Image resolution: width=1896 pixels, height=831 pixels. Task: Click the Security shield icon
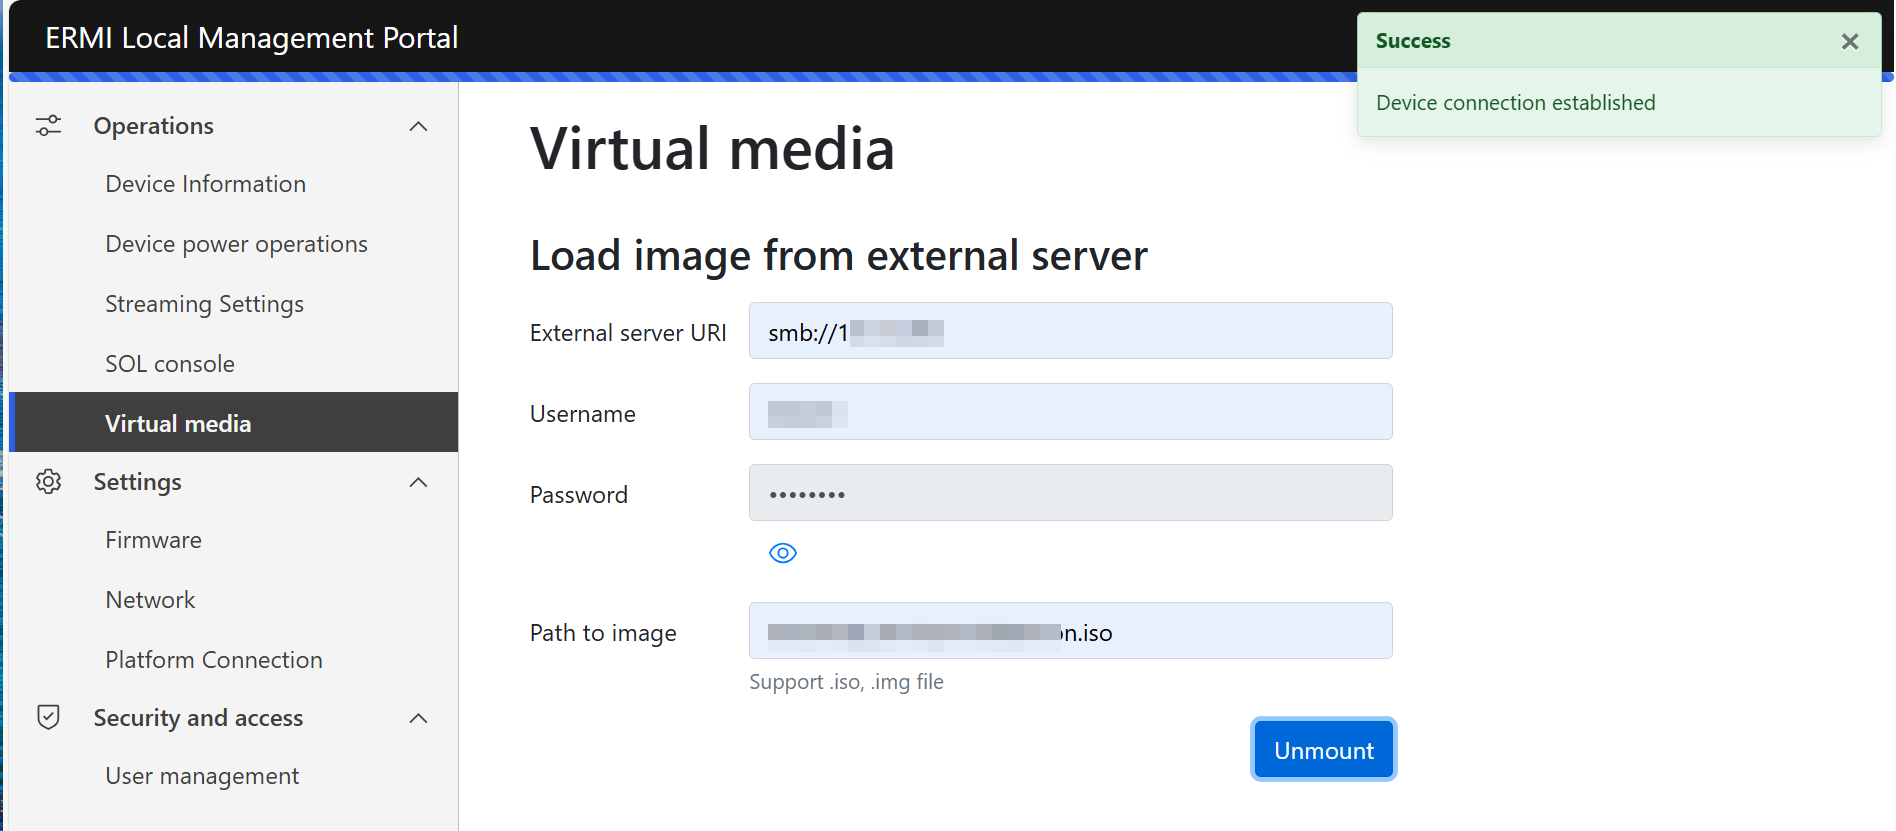(48, 718)
